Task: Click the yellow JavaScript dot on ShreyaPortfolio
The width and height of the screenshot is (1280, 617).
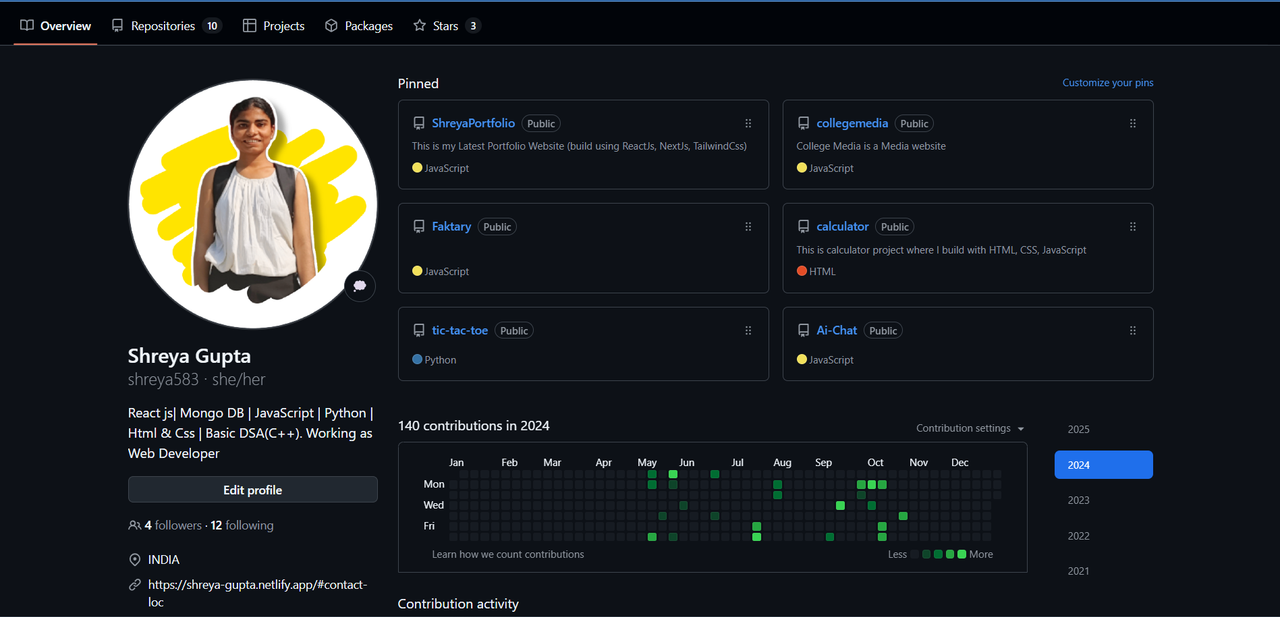Action: coord(417,168)
